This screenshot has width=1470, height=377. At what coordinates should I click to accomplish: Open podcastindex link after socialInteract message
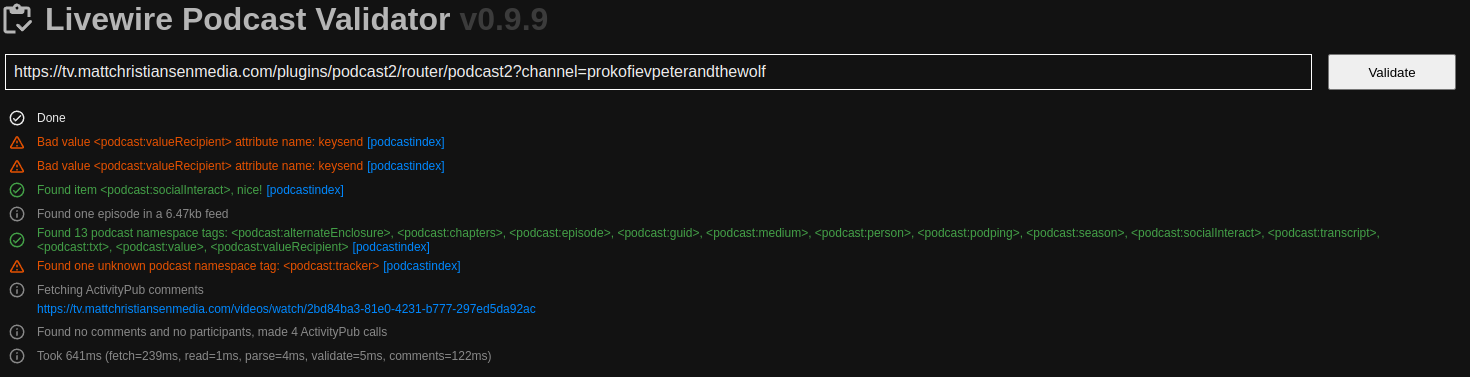305,190
